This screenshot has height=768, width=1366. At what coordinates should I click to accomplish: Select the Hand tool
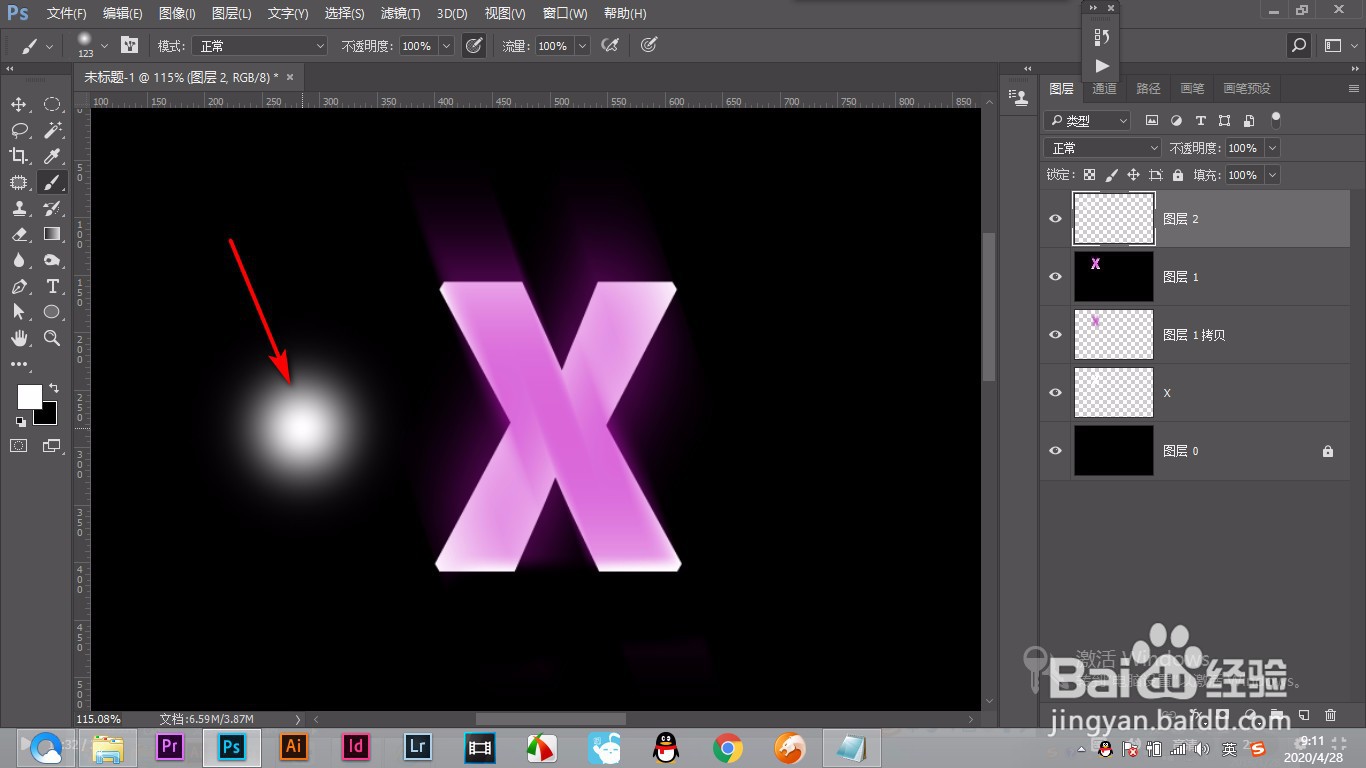click(x=19, y=338)
